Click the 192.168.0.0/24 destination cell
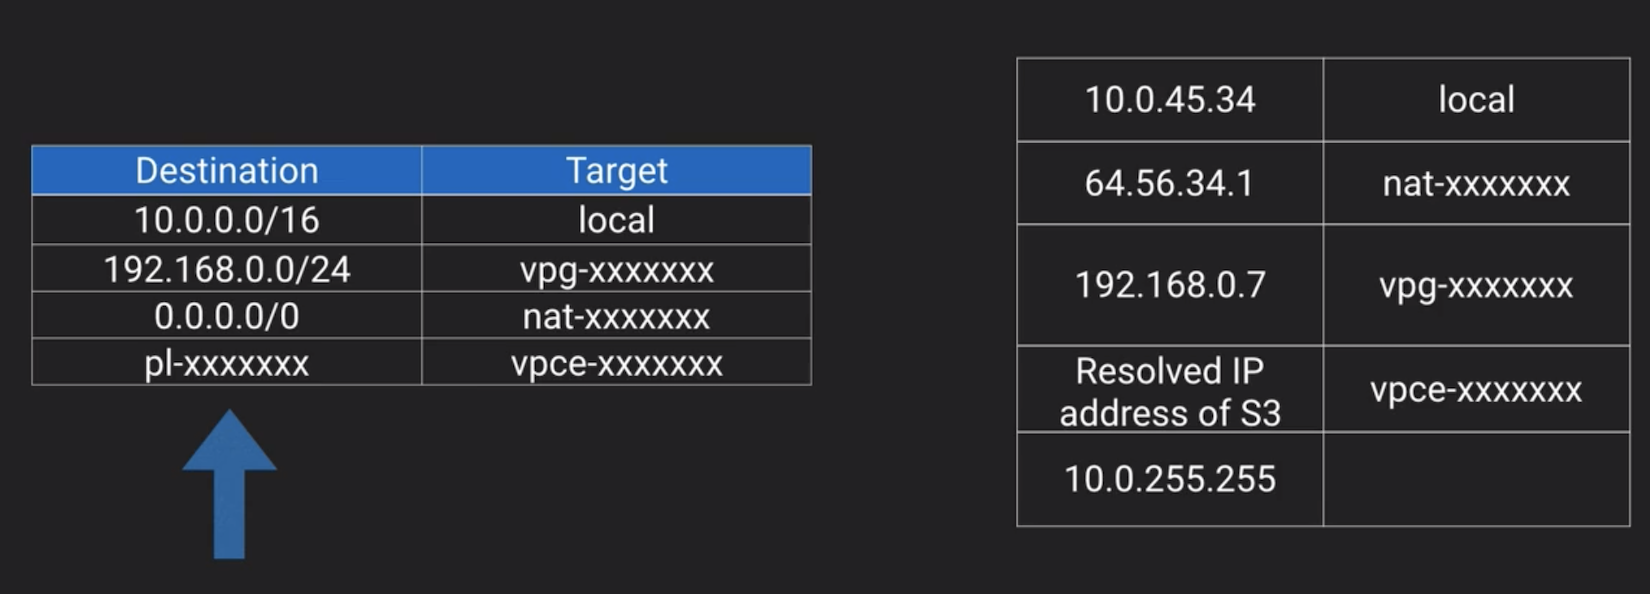This screenshot has width=1650, height=594. click(x=227, y=269)
